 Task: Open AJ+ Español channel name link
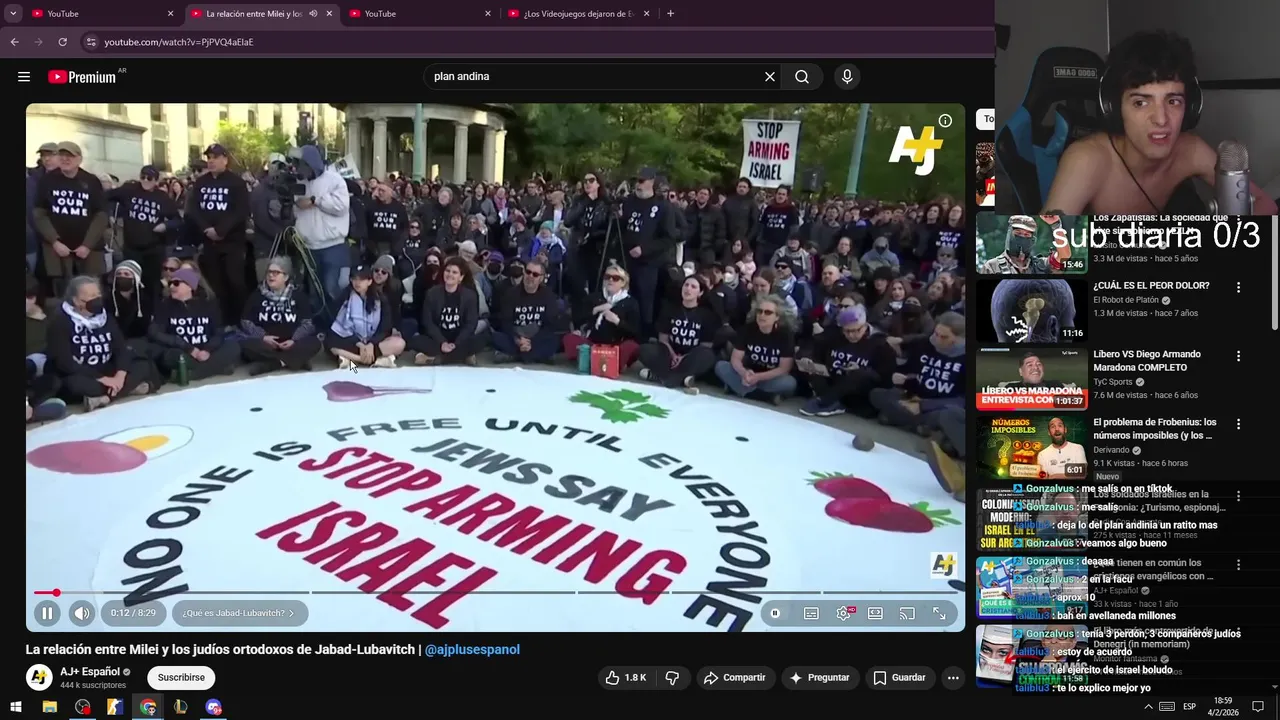coord(90,672)
